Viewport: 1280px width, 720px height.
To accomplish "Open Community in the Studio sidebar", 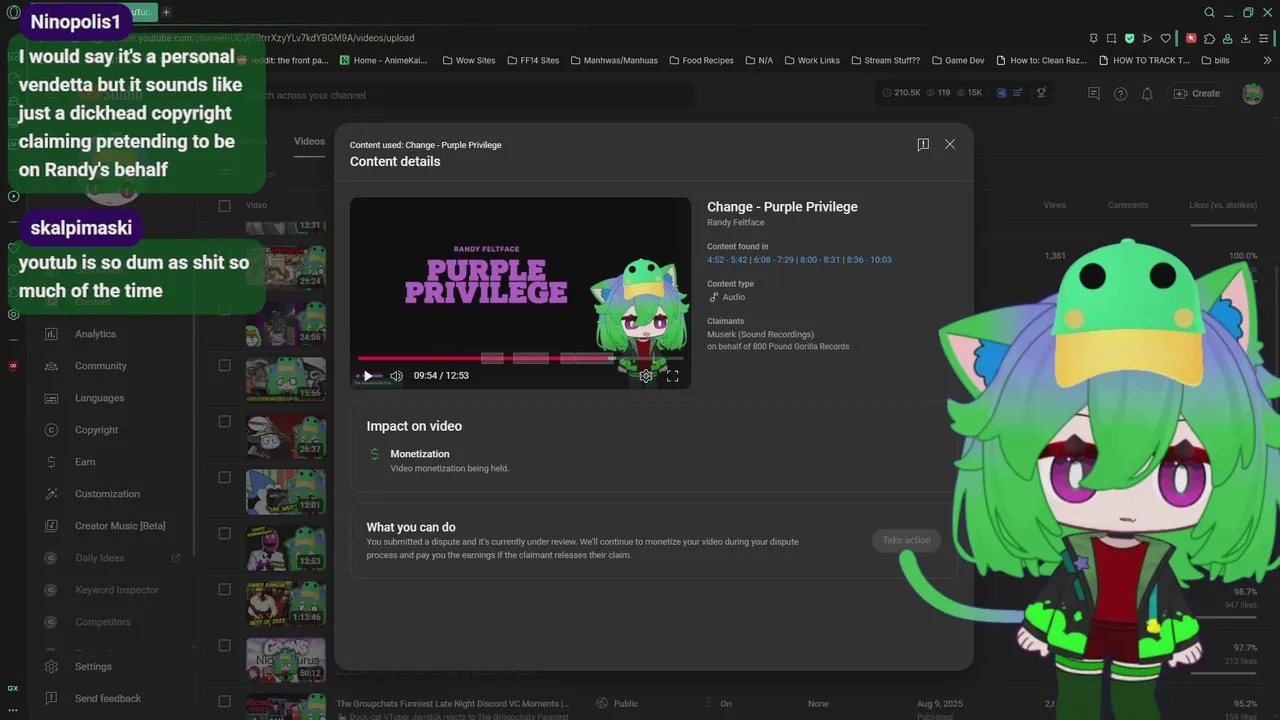I will [100, 366].
